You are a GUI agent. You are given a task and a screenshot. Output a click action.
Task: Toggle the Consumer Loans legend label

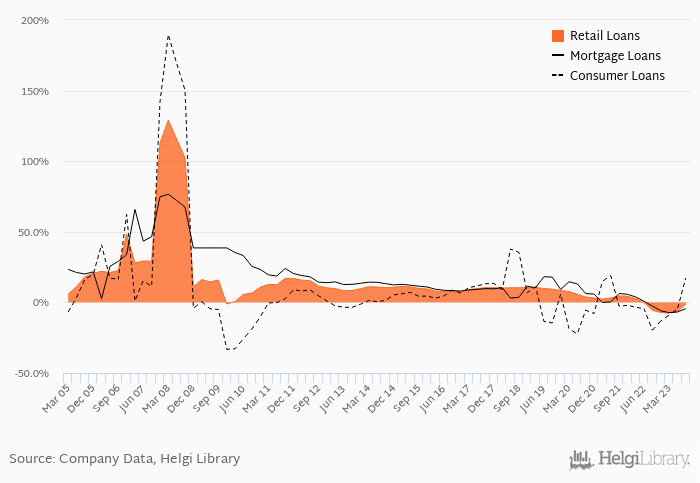click(x=617, y=75)
